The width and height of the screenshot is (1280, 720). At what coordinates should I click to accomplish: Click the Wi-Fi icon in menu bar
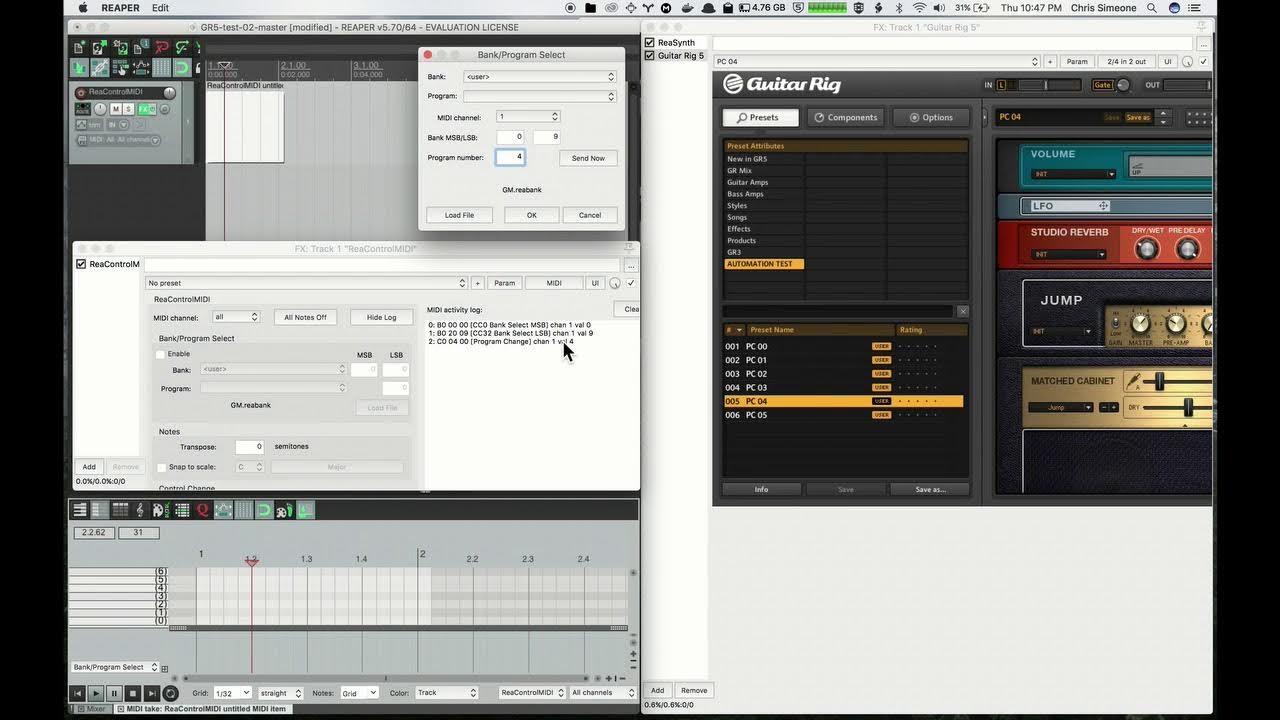919,8
